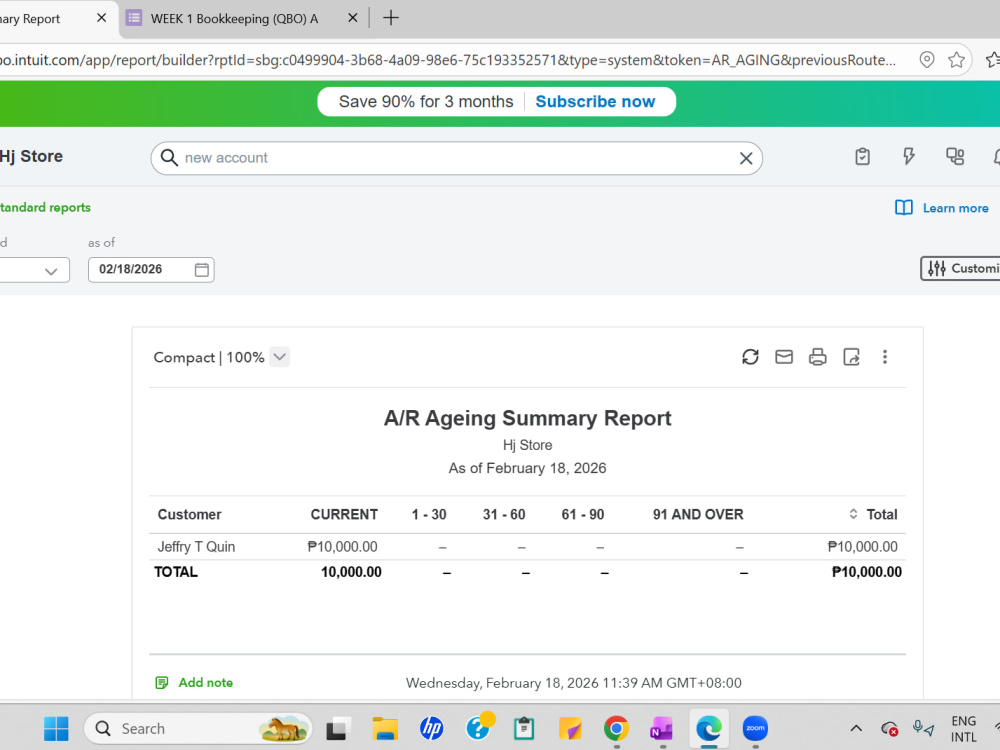Print the report with printer icon
Image resolution: width=1000 pixels, height=750 pixels.
(818, 357)
